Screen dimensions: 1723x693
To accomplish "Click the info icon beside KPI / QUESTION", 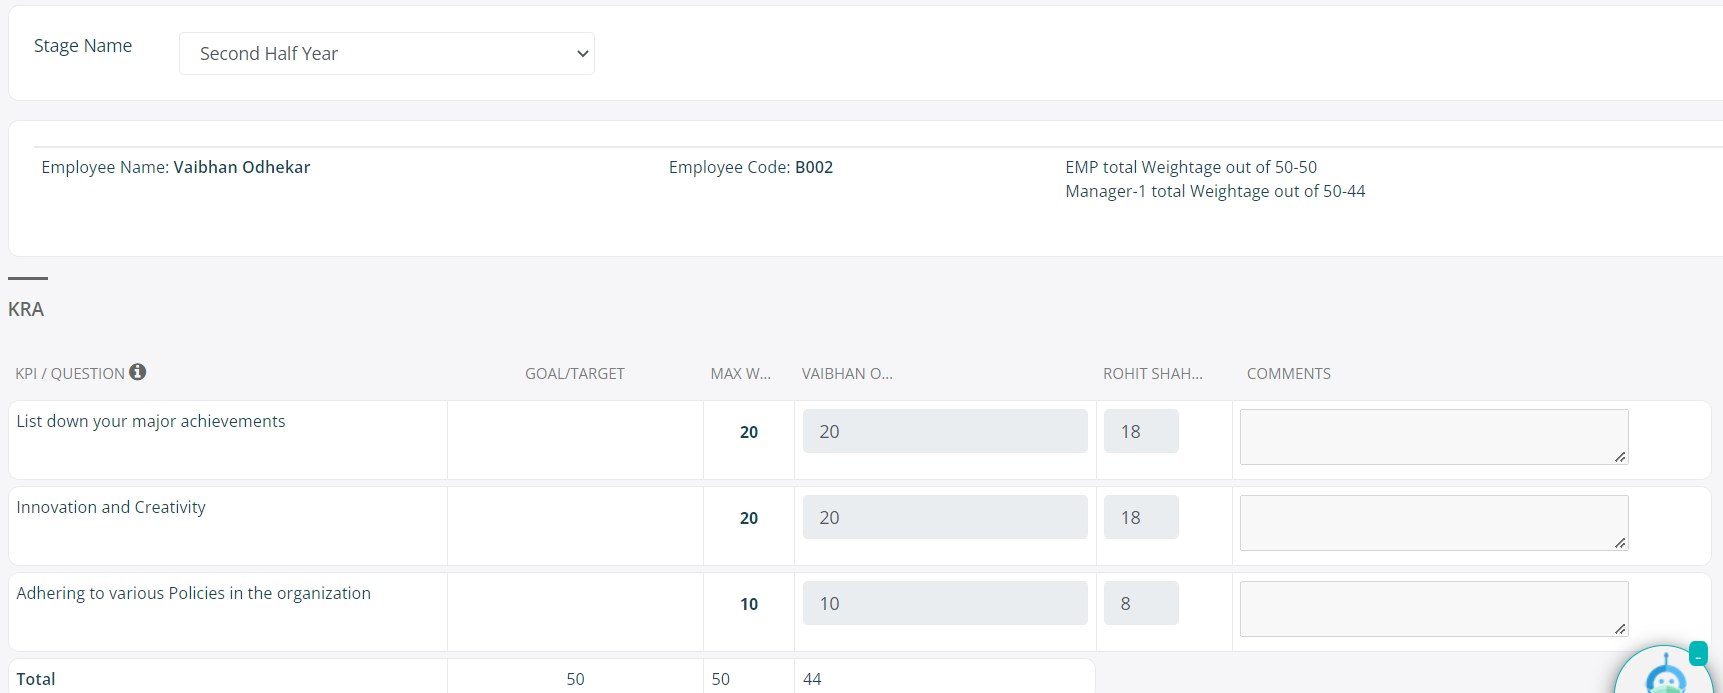I will click(x=138, y=372).
